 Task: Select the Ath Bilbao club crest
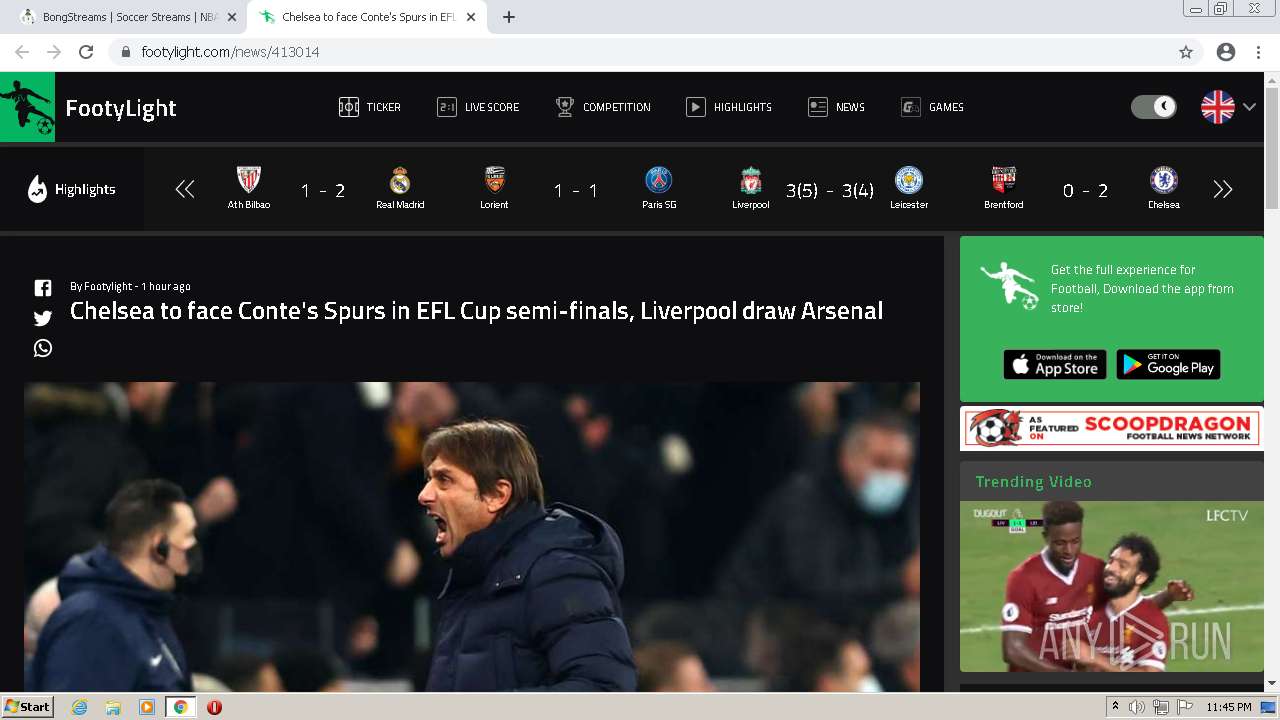(x=248, y=180)
